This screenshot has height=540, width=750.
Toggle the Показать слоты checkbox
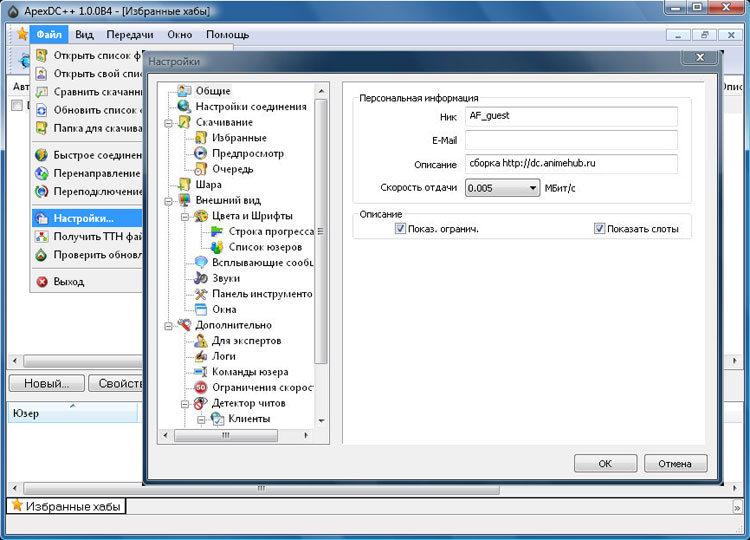pos(599,229)
